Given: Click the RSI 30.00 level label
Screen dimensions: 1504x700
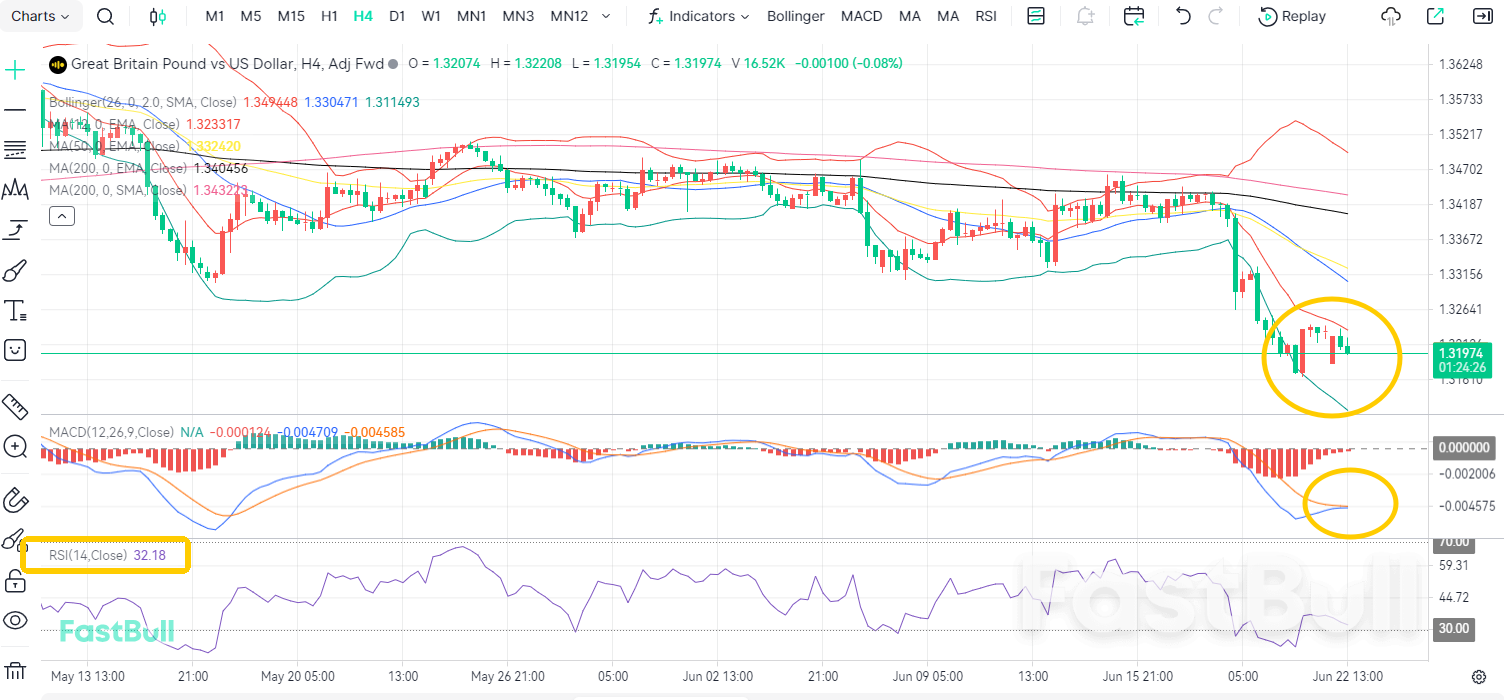Looking at the screenshot, I should pos(1453,628).
